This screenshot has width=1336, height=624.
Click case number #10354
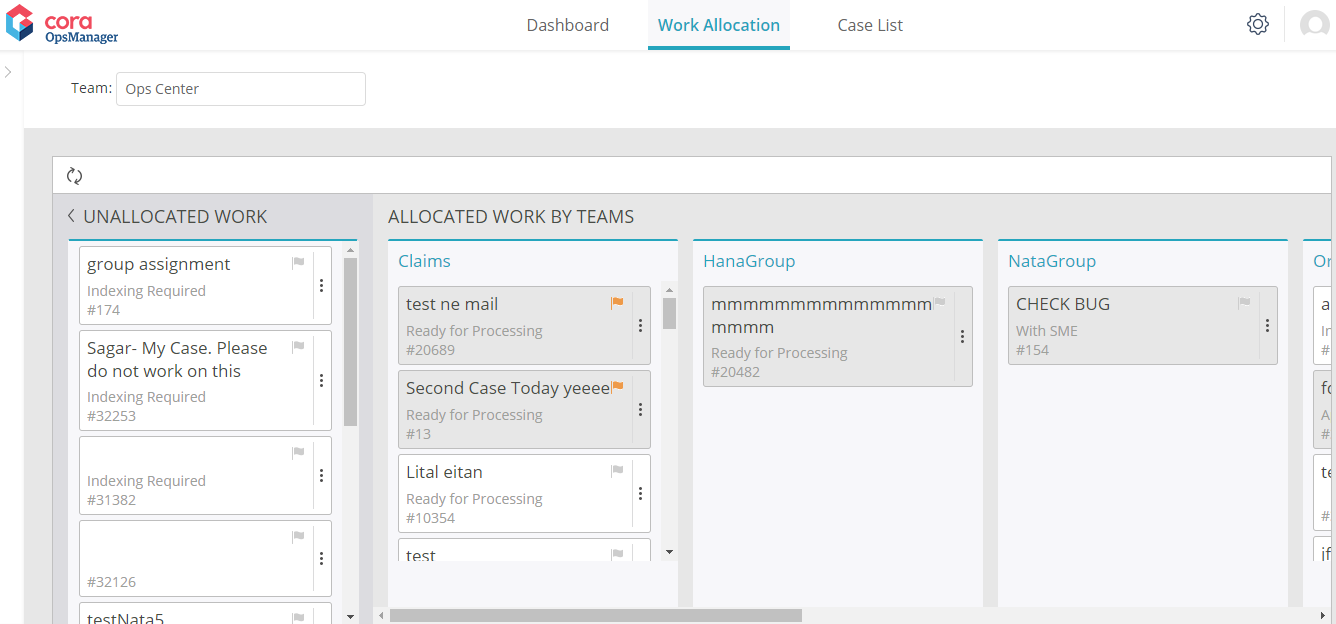[x=430, y=518]
